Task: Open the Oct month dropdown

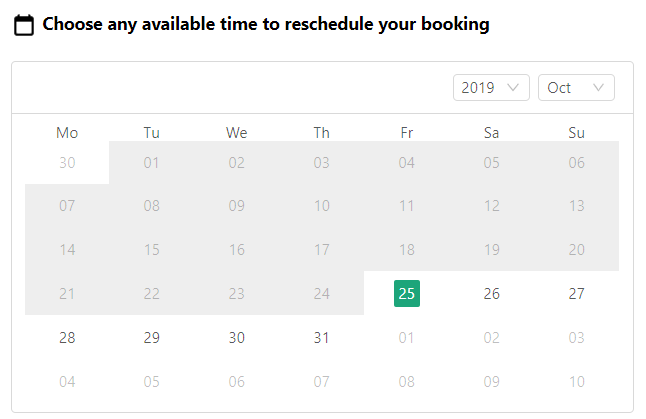Action: [x=575, y=88]
